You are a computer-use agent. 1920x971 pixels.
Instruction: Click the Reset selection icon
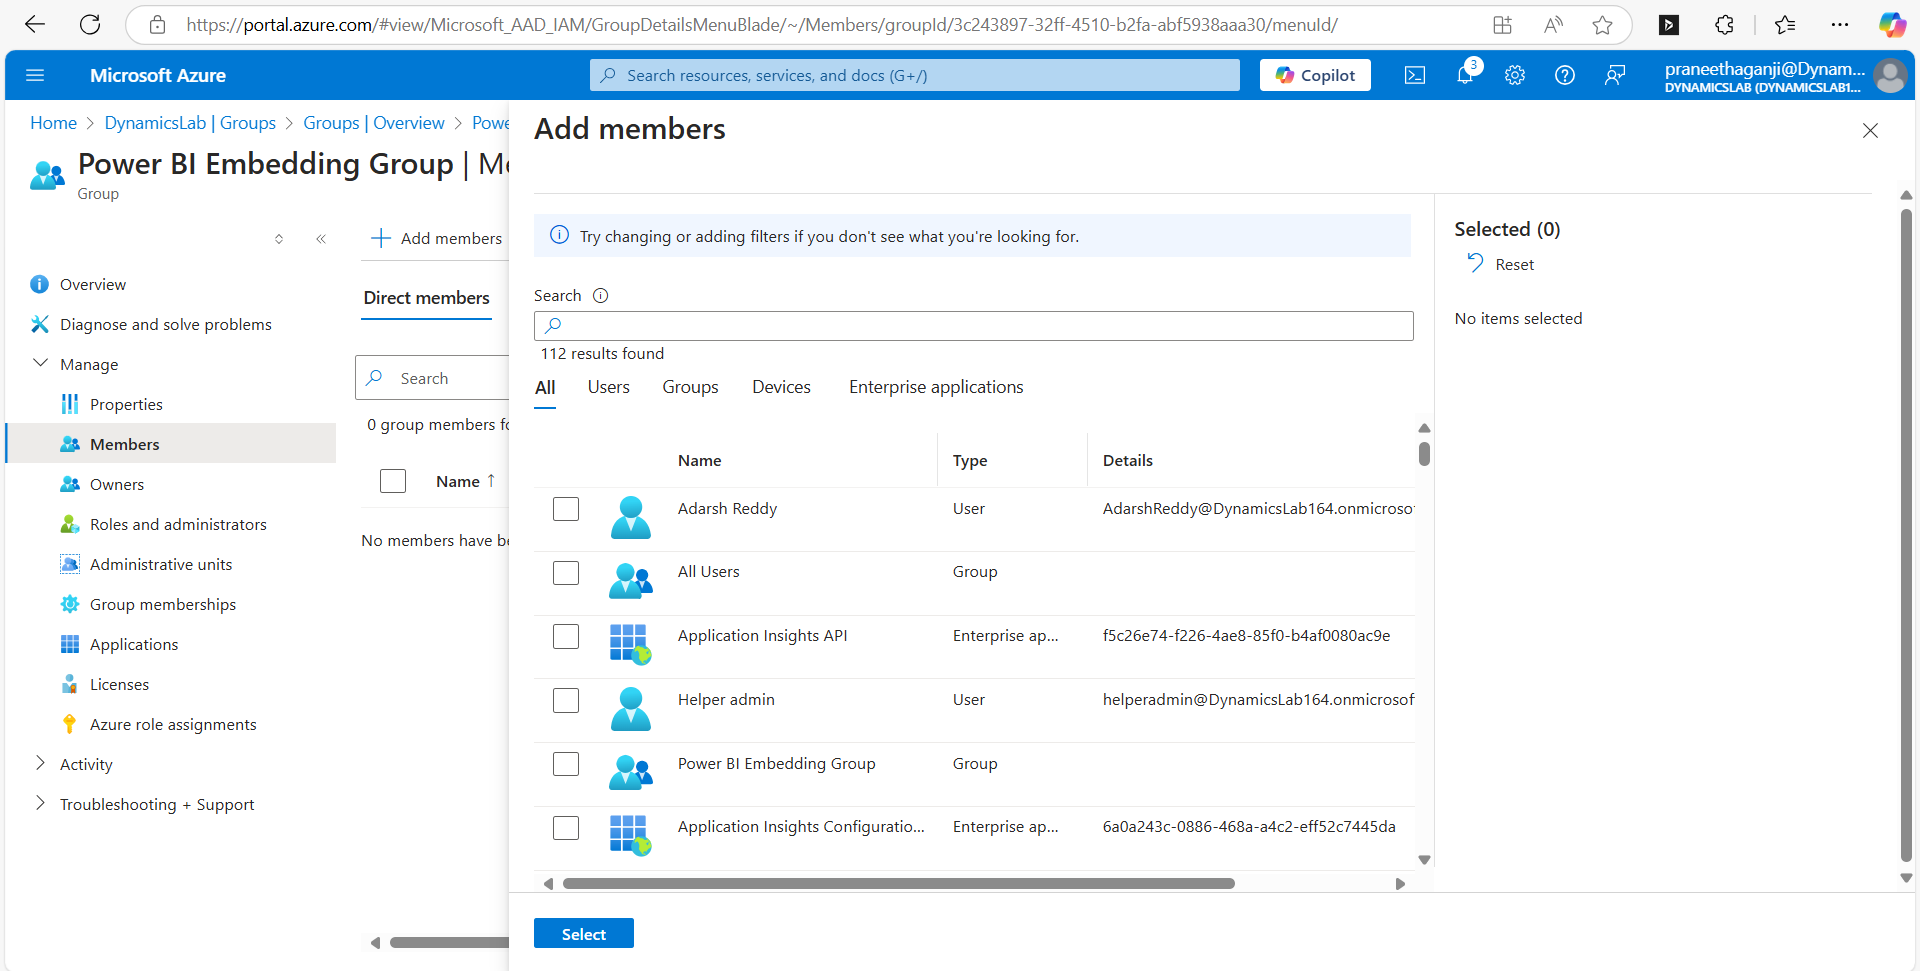coord(1475,264)
